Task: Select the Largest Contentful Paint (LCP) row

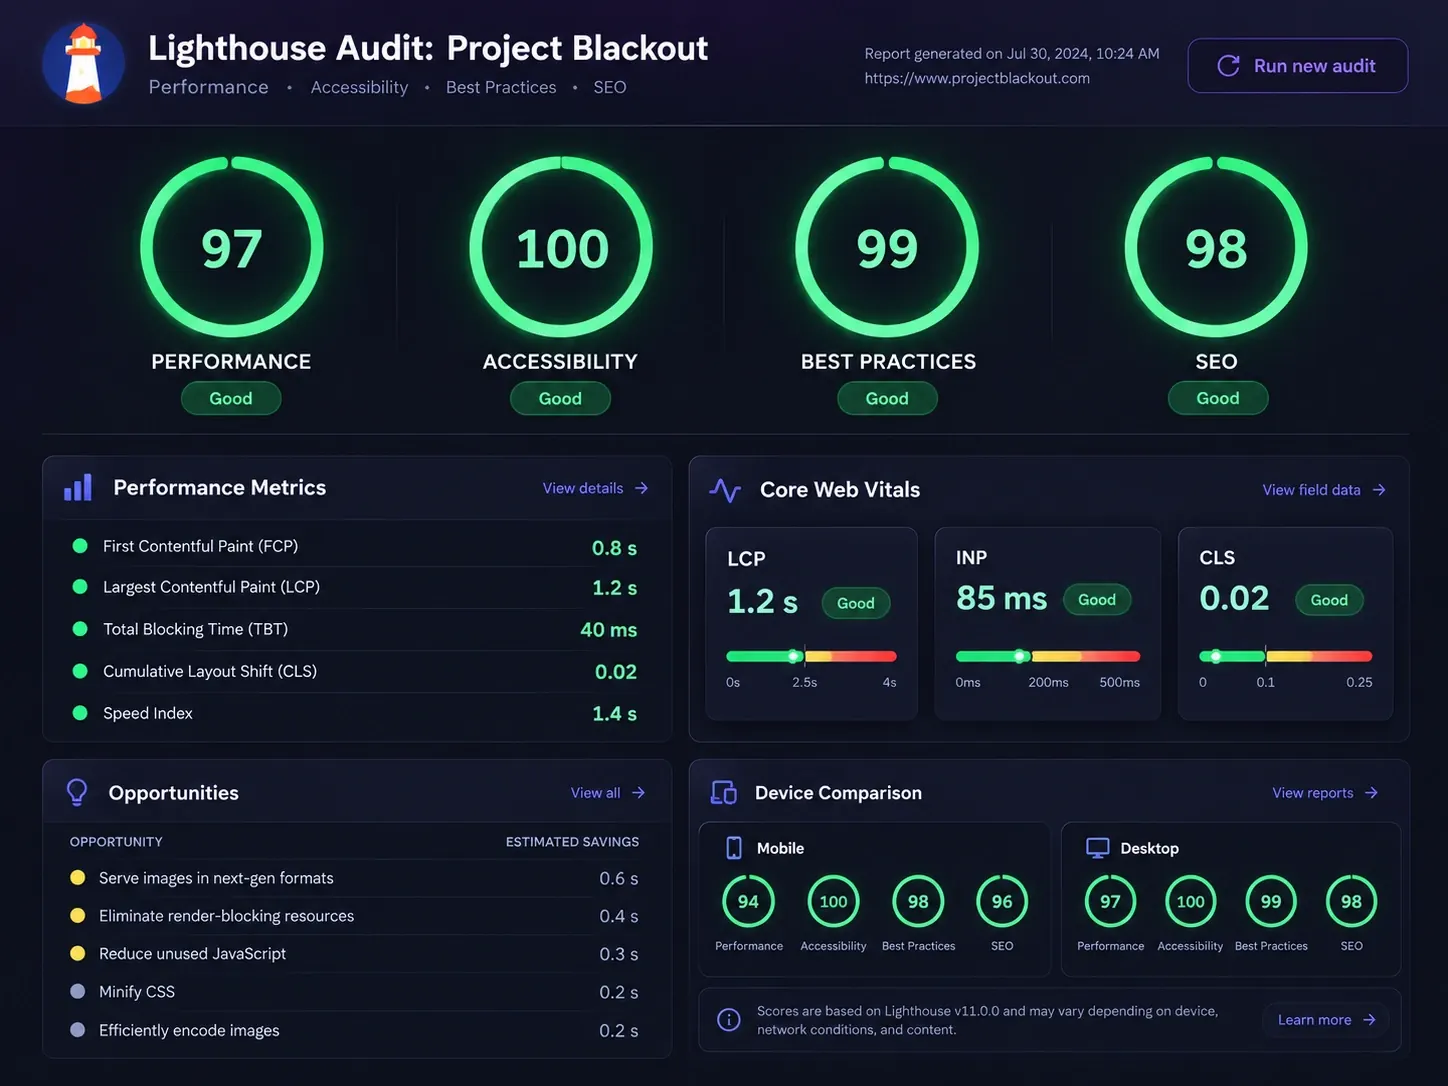Action: pos(356,588)
